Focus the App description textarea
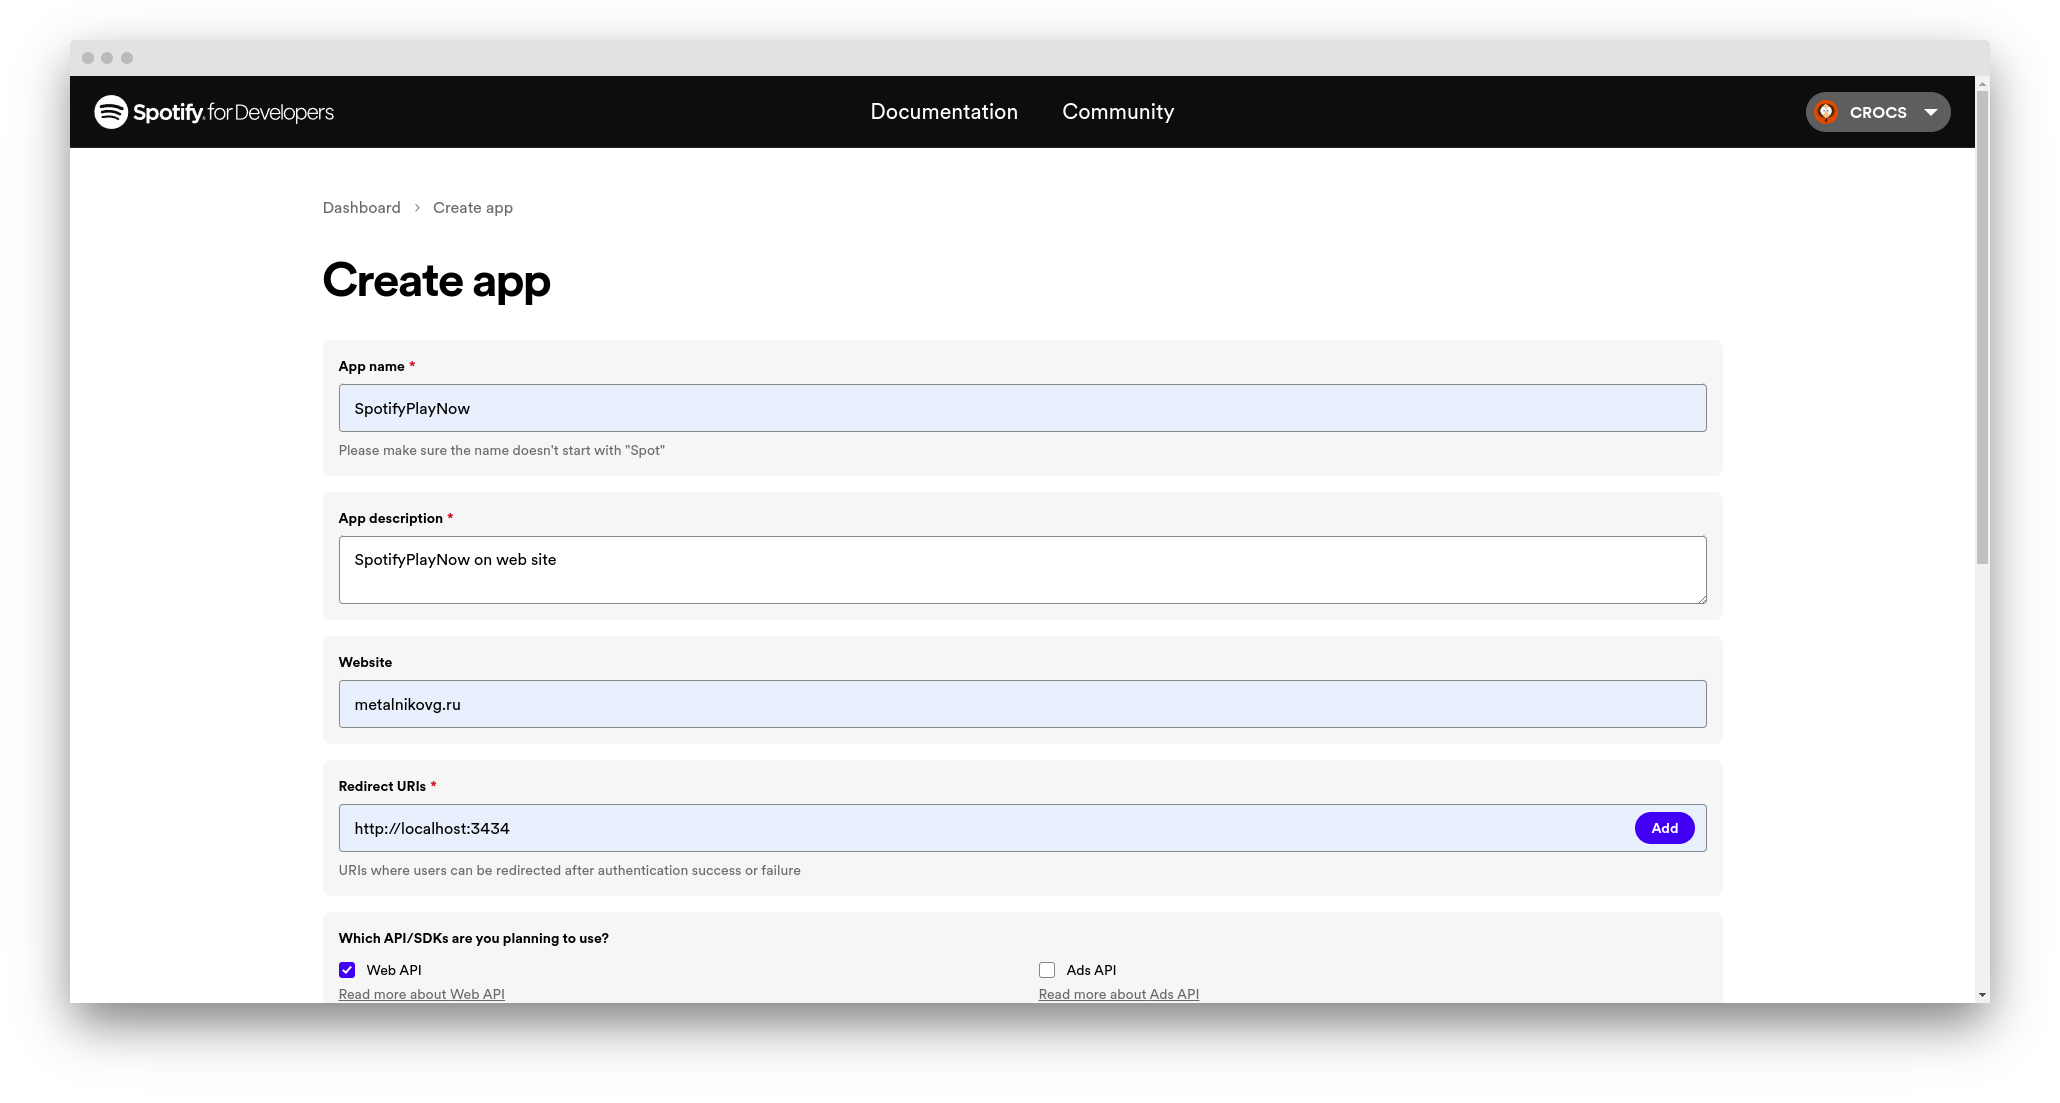The width and height of the screenshot is (2060, 1103). tap(1022, 570)
